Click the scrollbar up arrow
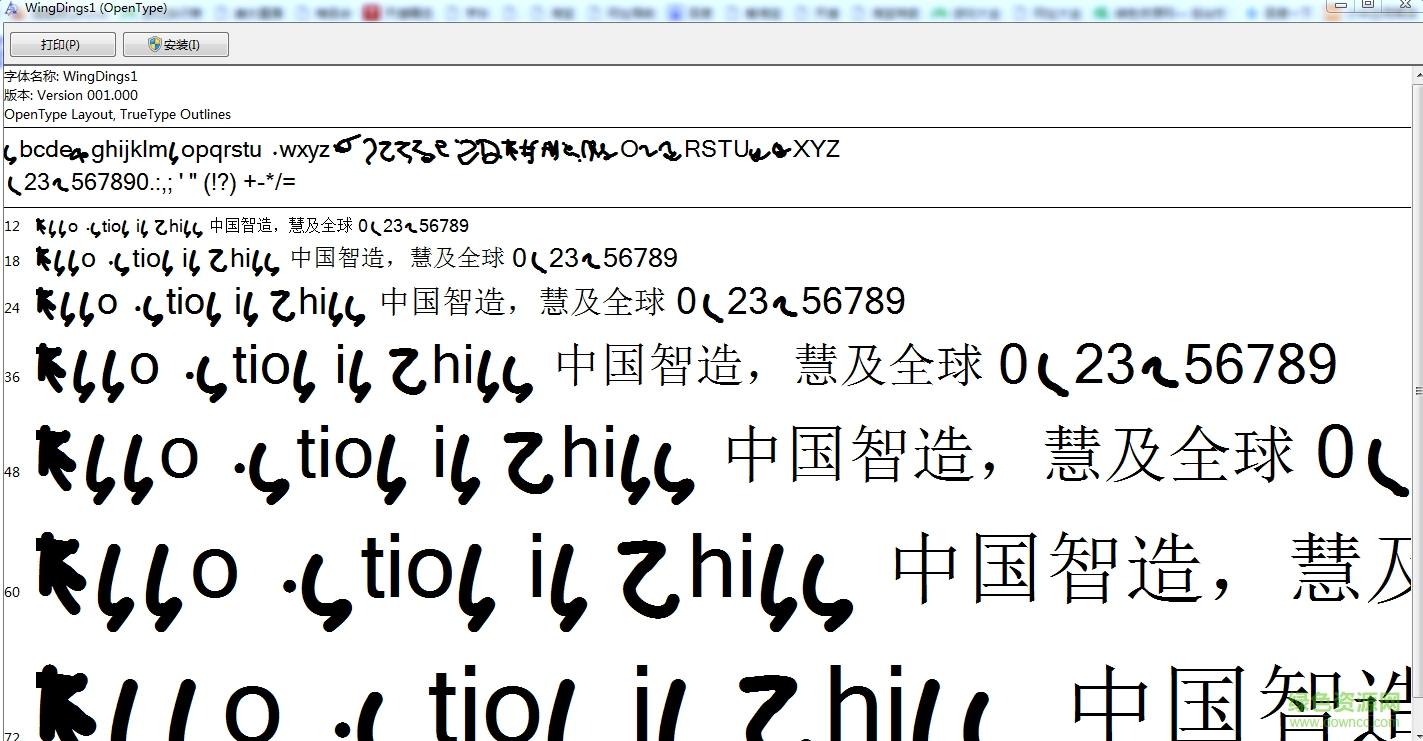This screenshot has width=1423, height=741. coord(1415,77)
